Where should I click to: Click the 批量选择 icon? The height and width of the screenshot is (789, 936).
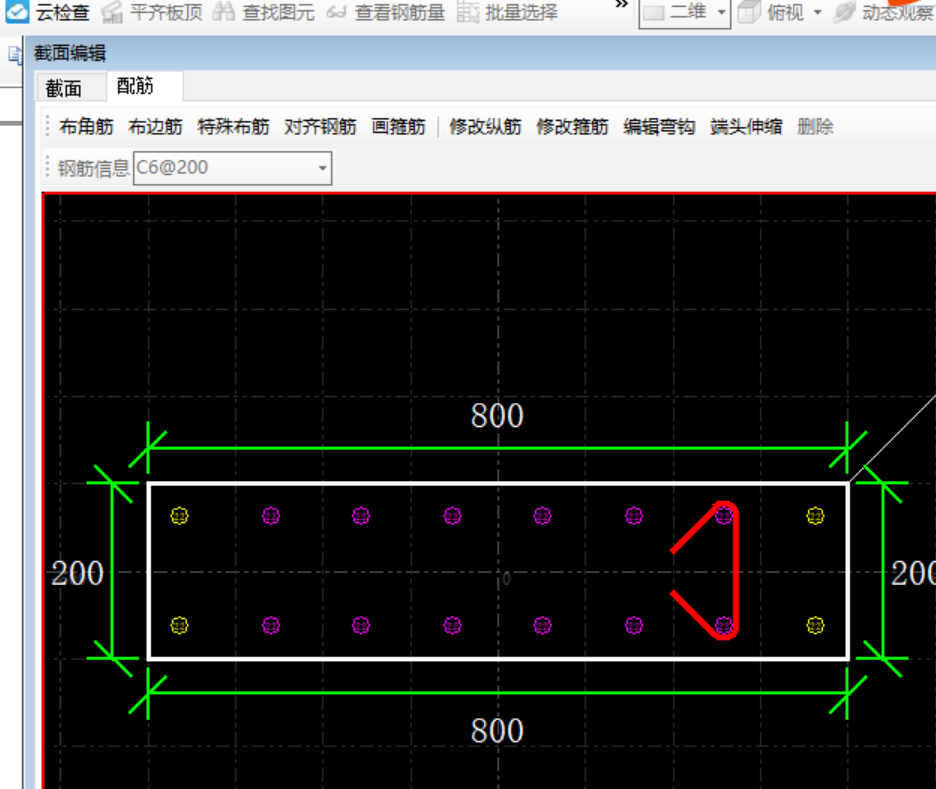(x=467, y=12)
